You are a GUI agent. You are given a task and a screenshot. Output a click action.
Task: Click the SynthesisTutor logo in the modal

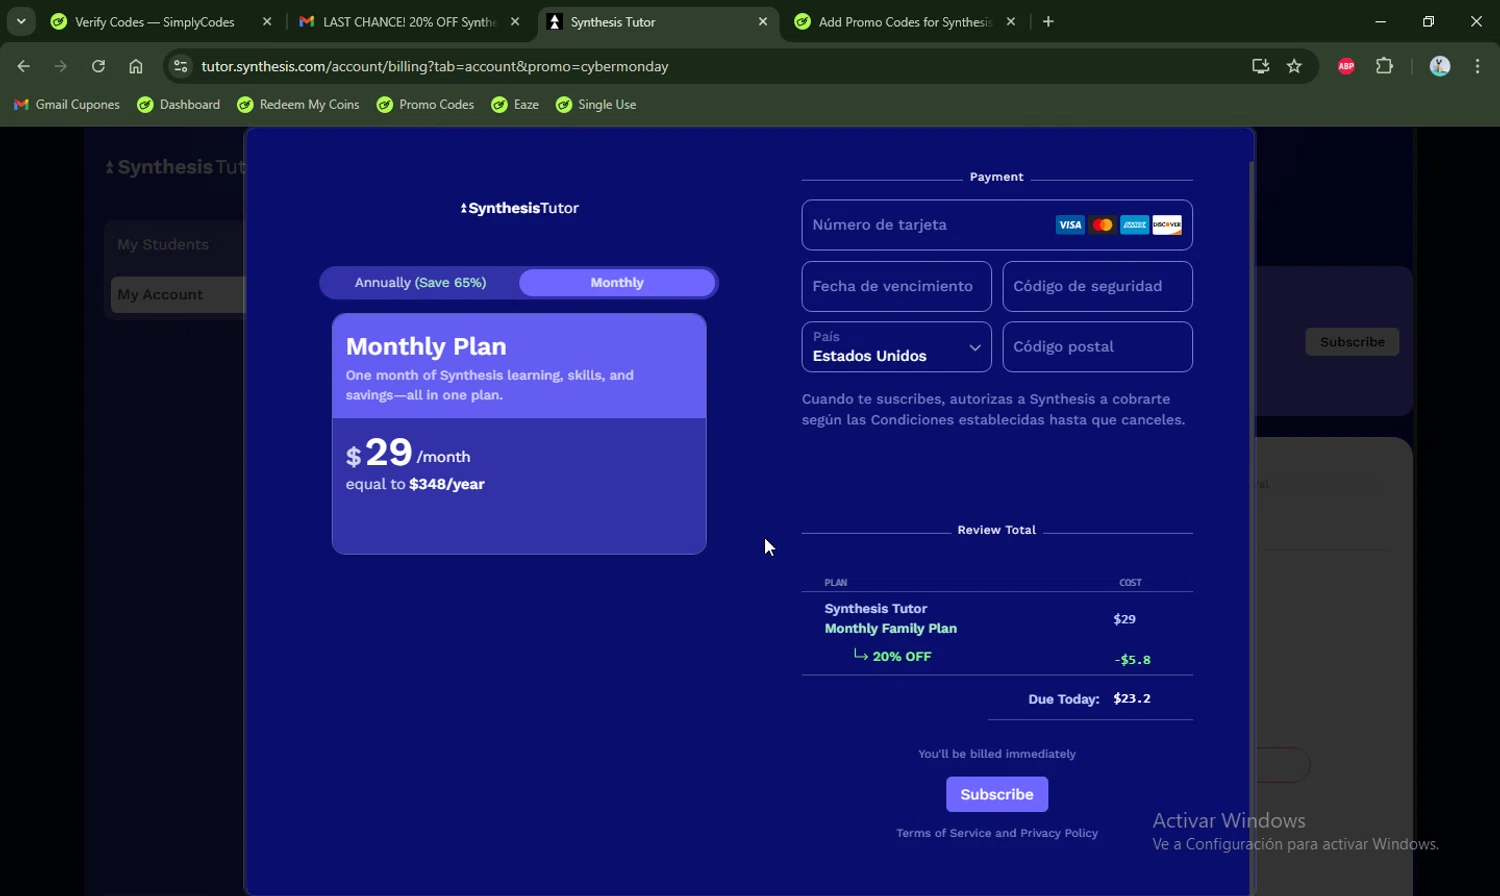click(x=519, y=208)
